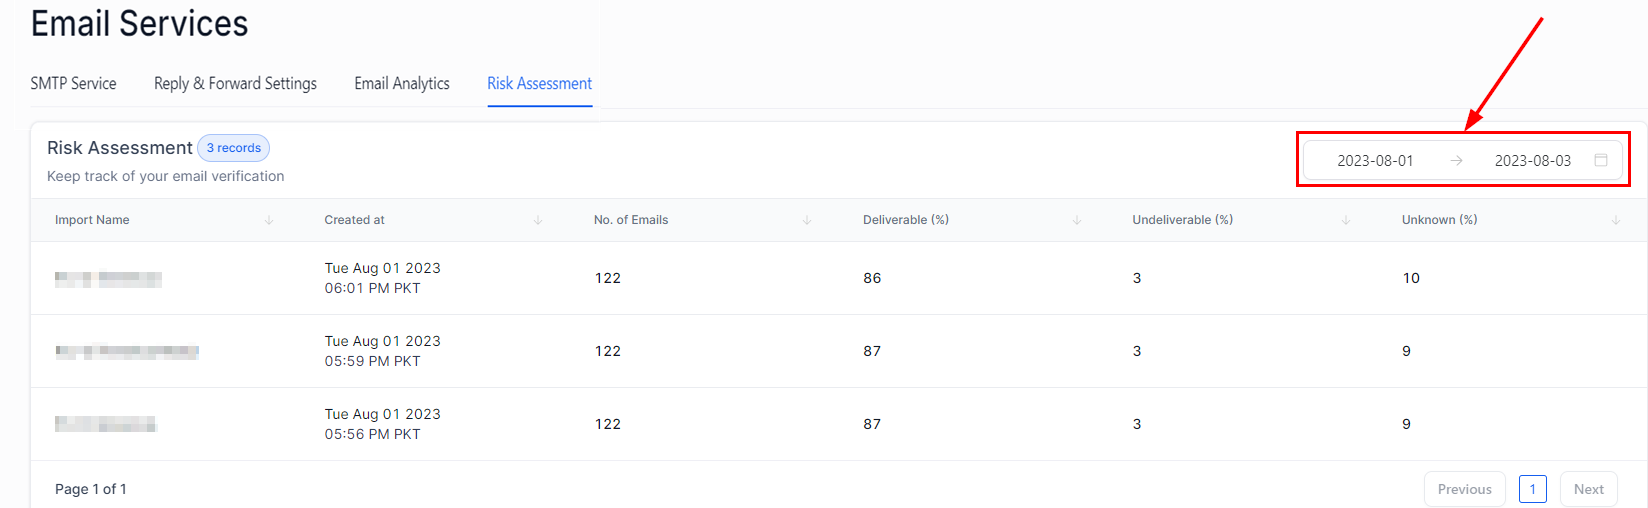
Task: Select page 1 in pagination
Action: click(x=1532, y=489)
